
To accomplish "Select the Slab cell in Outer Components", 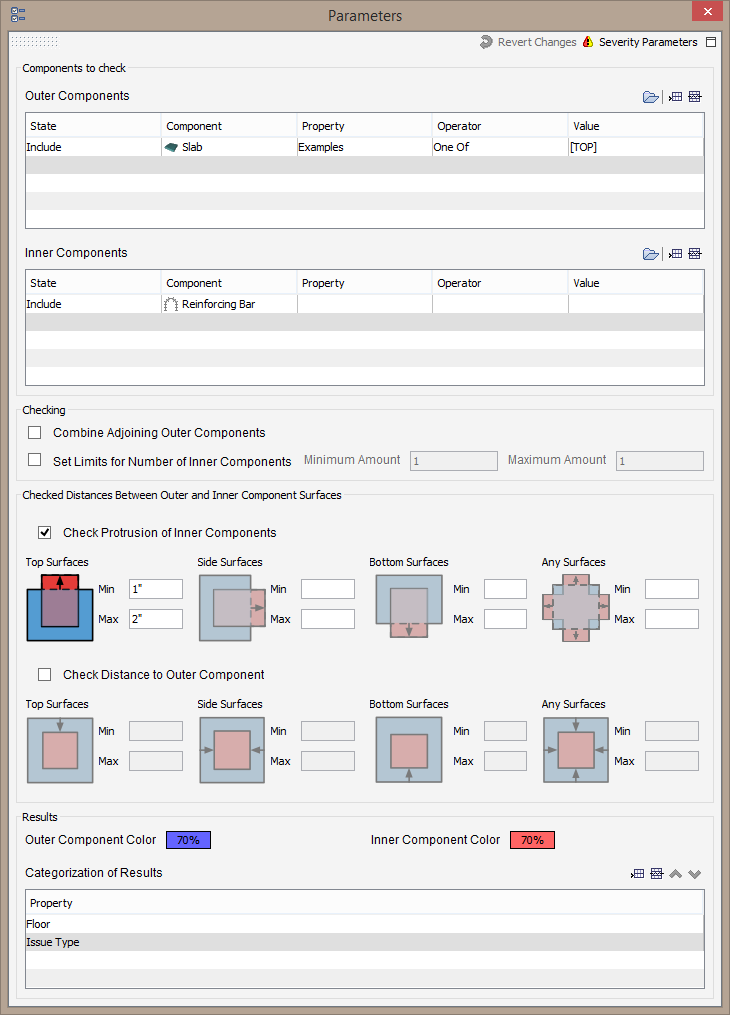I will pos(229,147).
